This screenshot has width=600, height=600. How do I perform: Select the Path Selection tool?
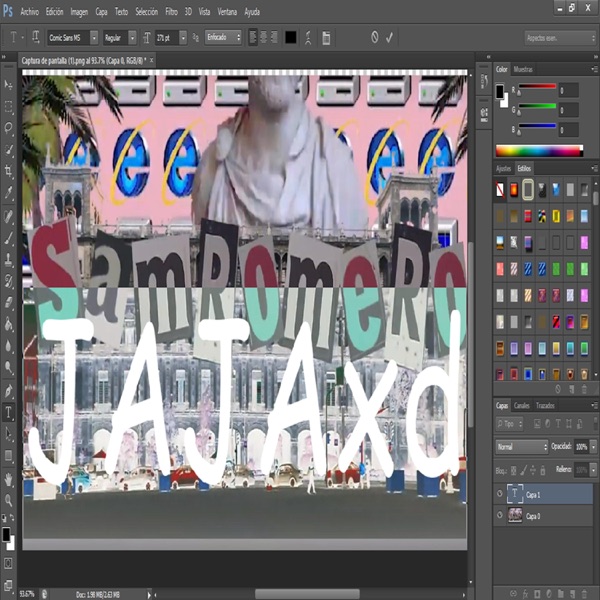pyautogui.click(x=8, y=434)
